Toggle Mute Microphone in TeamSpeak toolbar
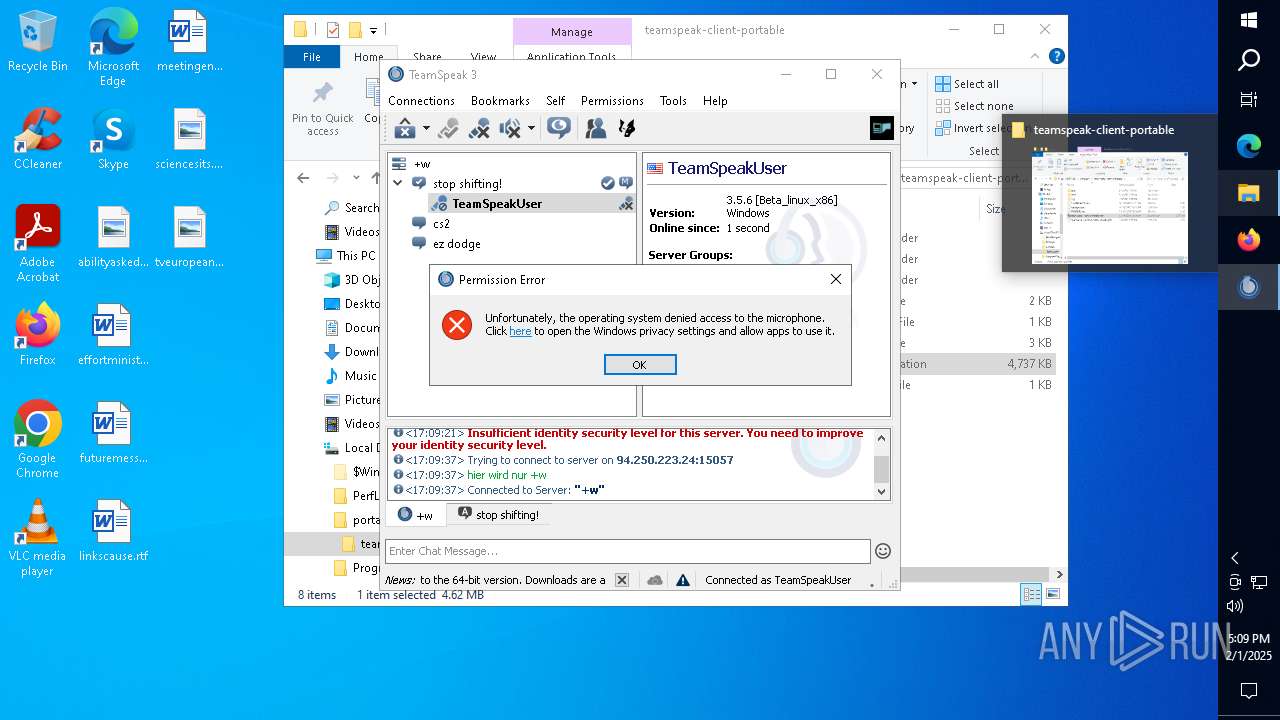This screenshot has width=1280, height=720. (x=479, y=128)
